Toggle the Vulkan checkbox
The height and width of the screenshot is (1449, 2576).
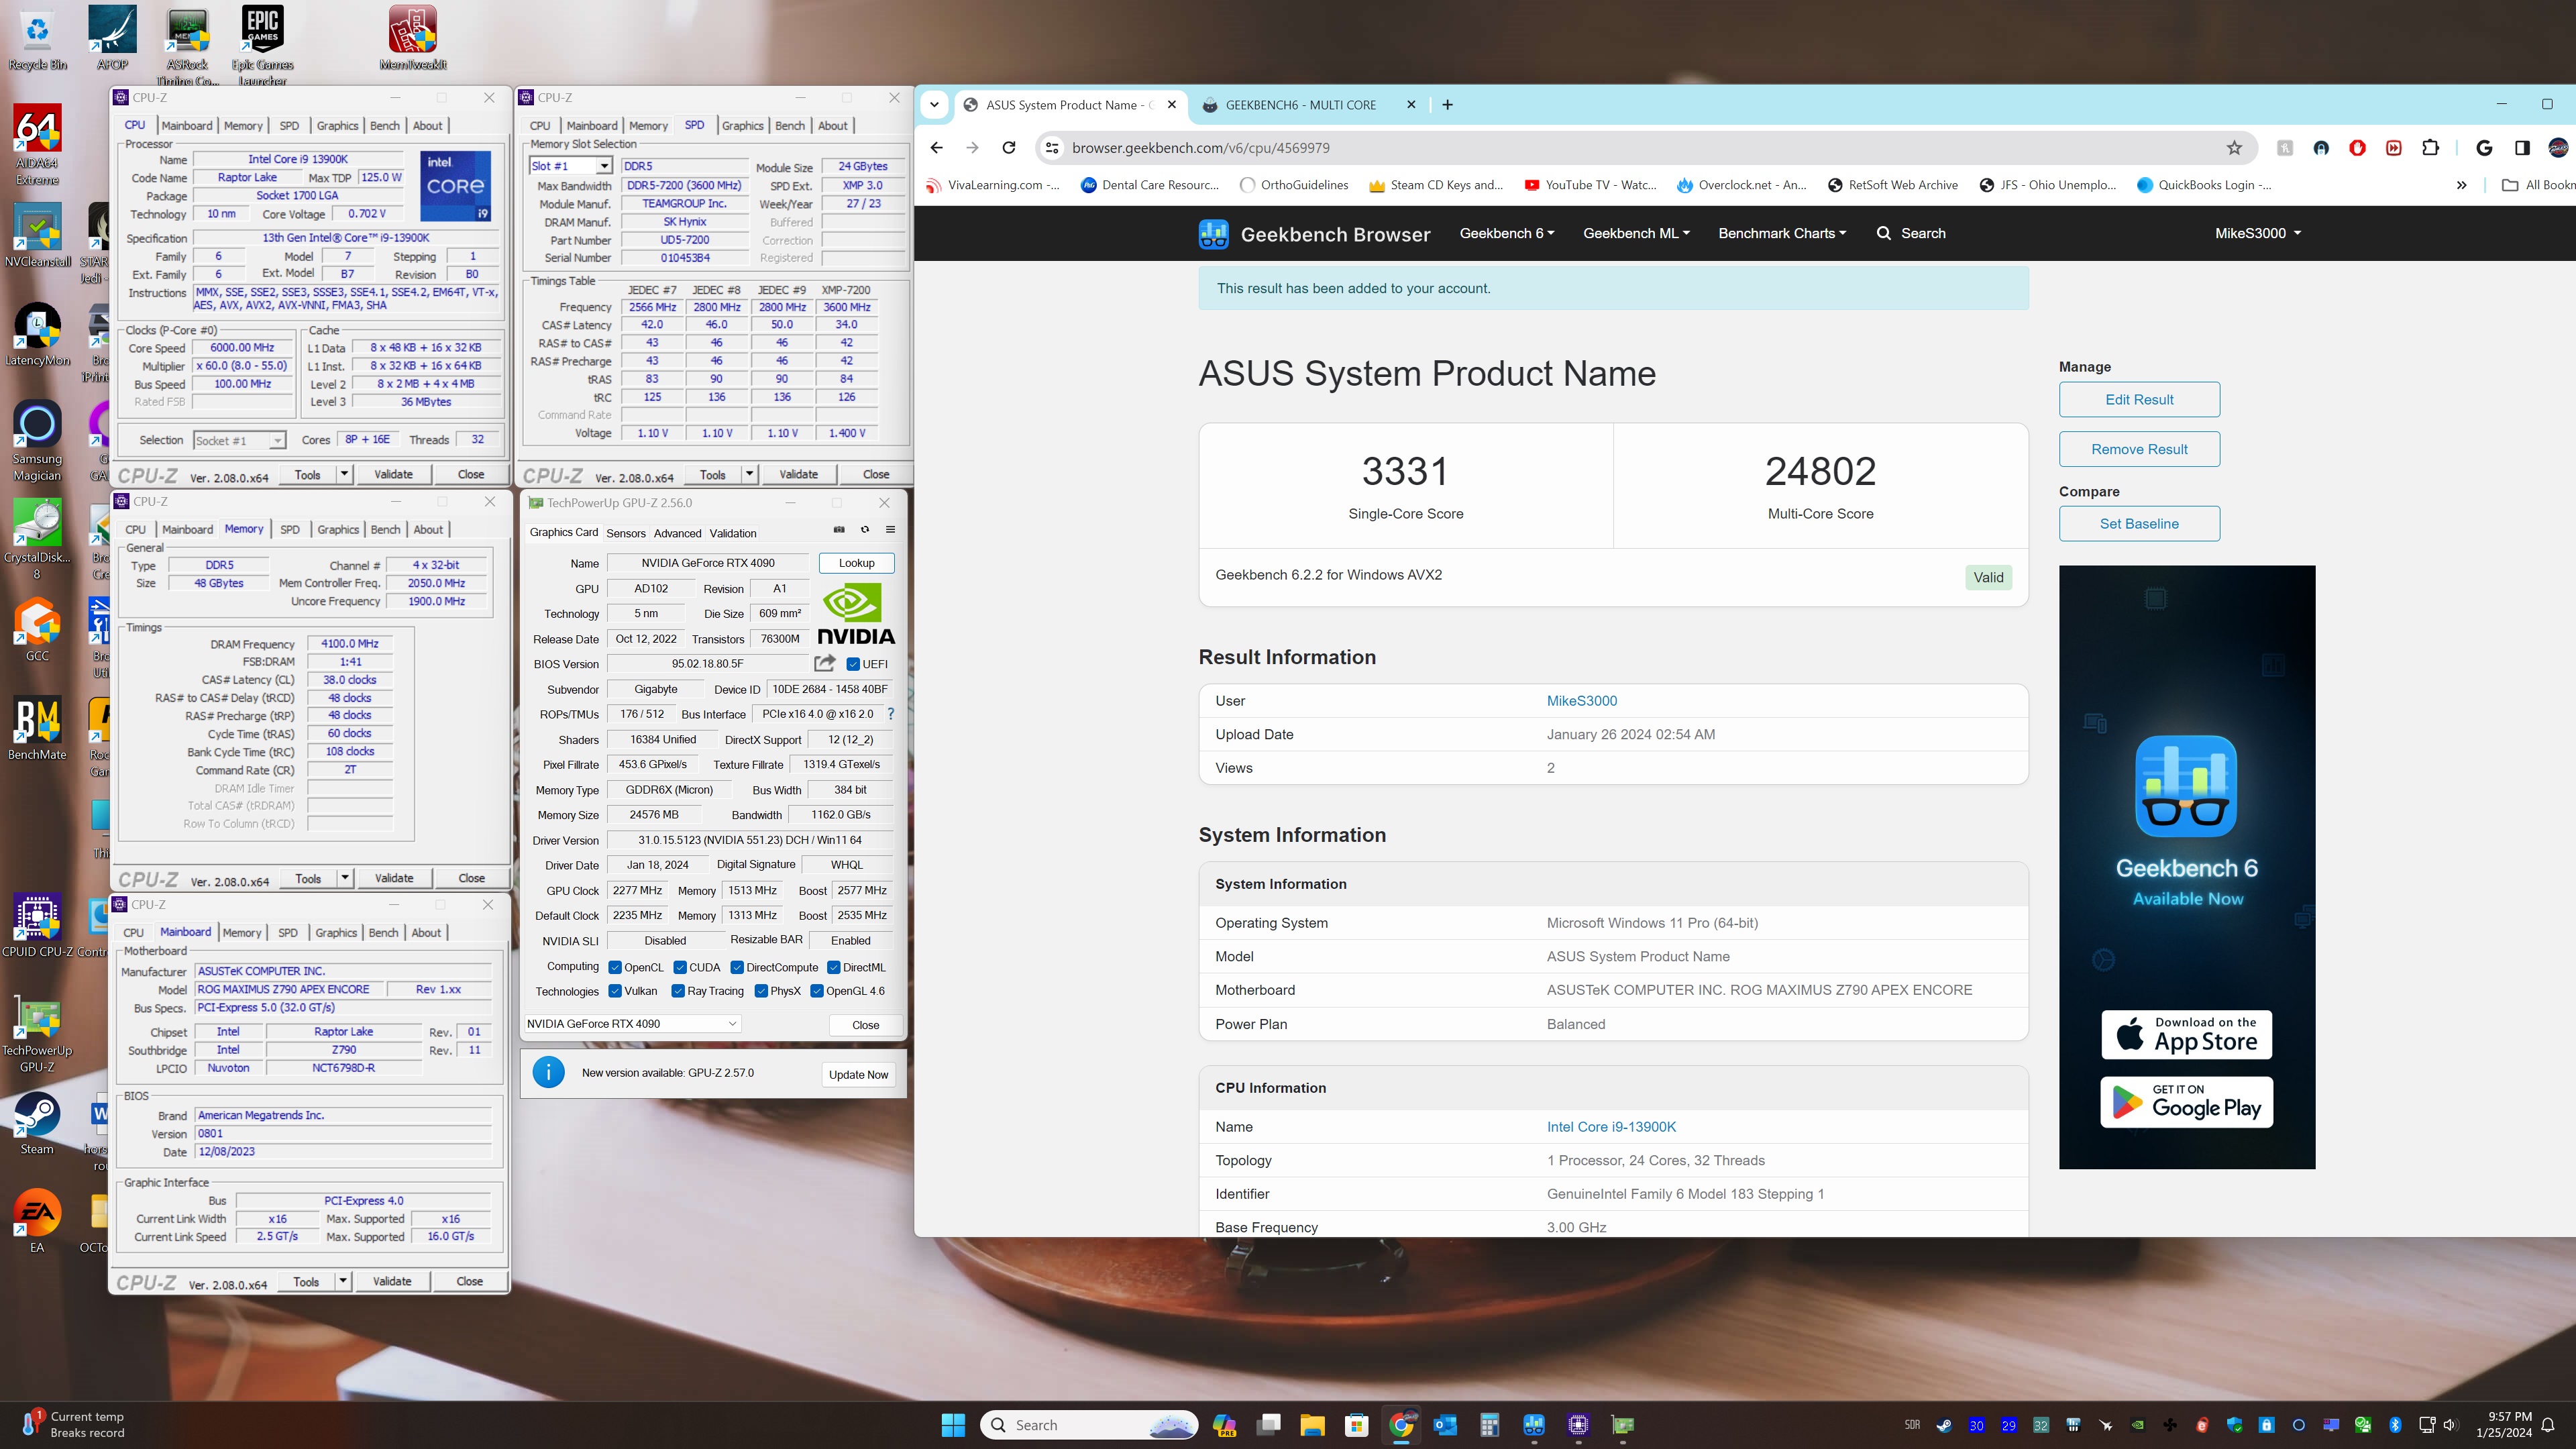click(x=615, y=991)
